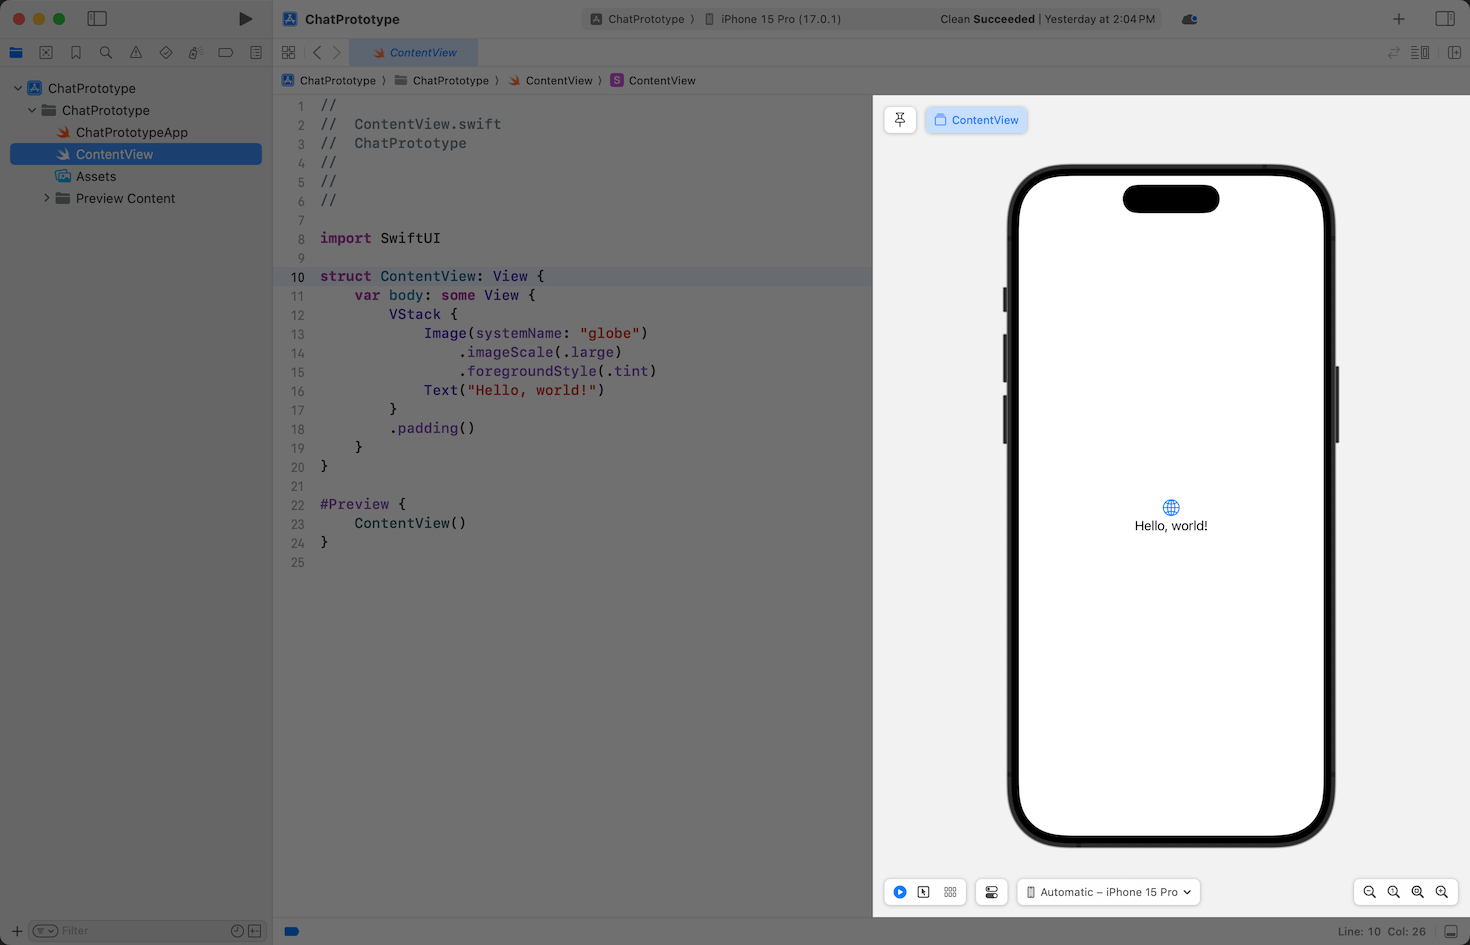Click the pin preview button
This screenshot has height=945, width=1470.
(x=900, y=120)
